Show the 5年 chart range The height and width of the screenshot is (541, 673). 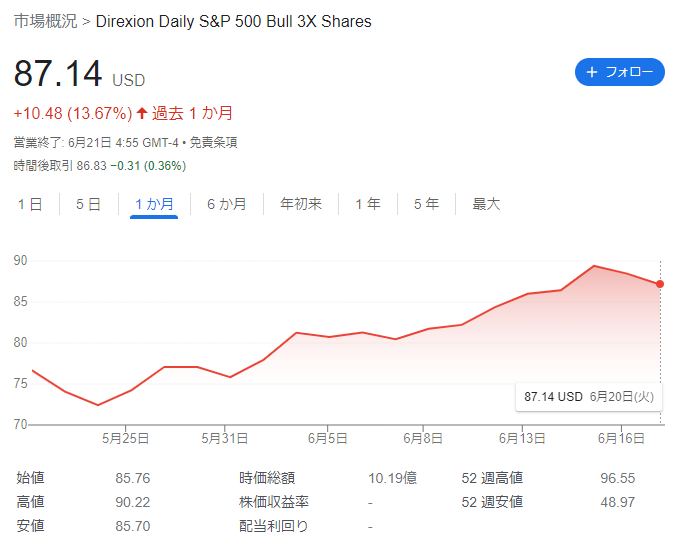[426, 204]
